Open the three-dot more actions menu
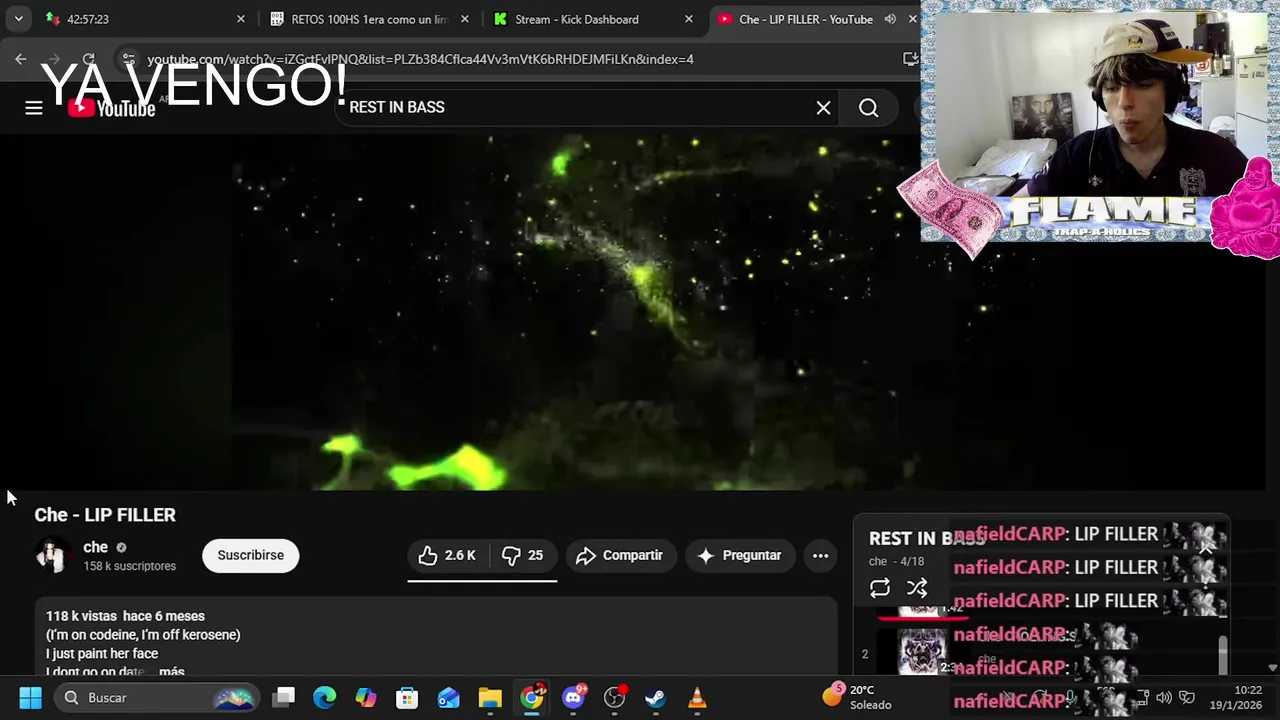 pos(820,555)
